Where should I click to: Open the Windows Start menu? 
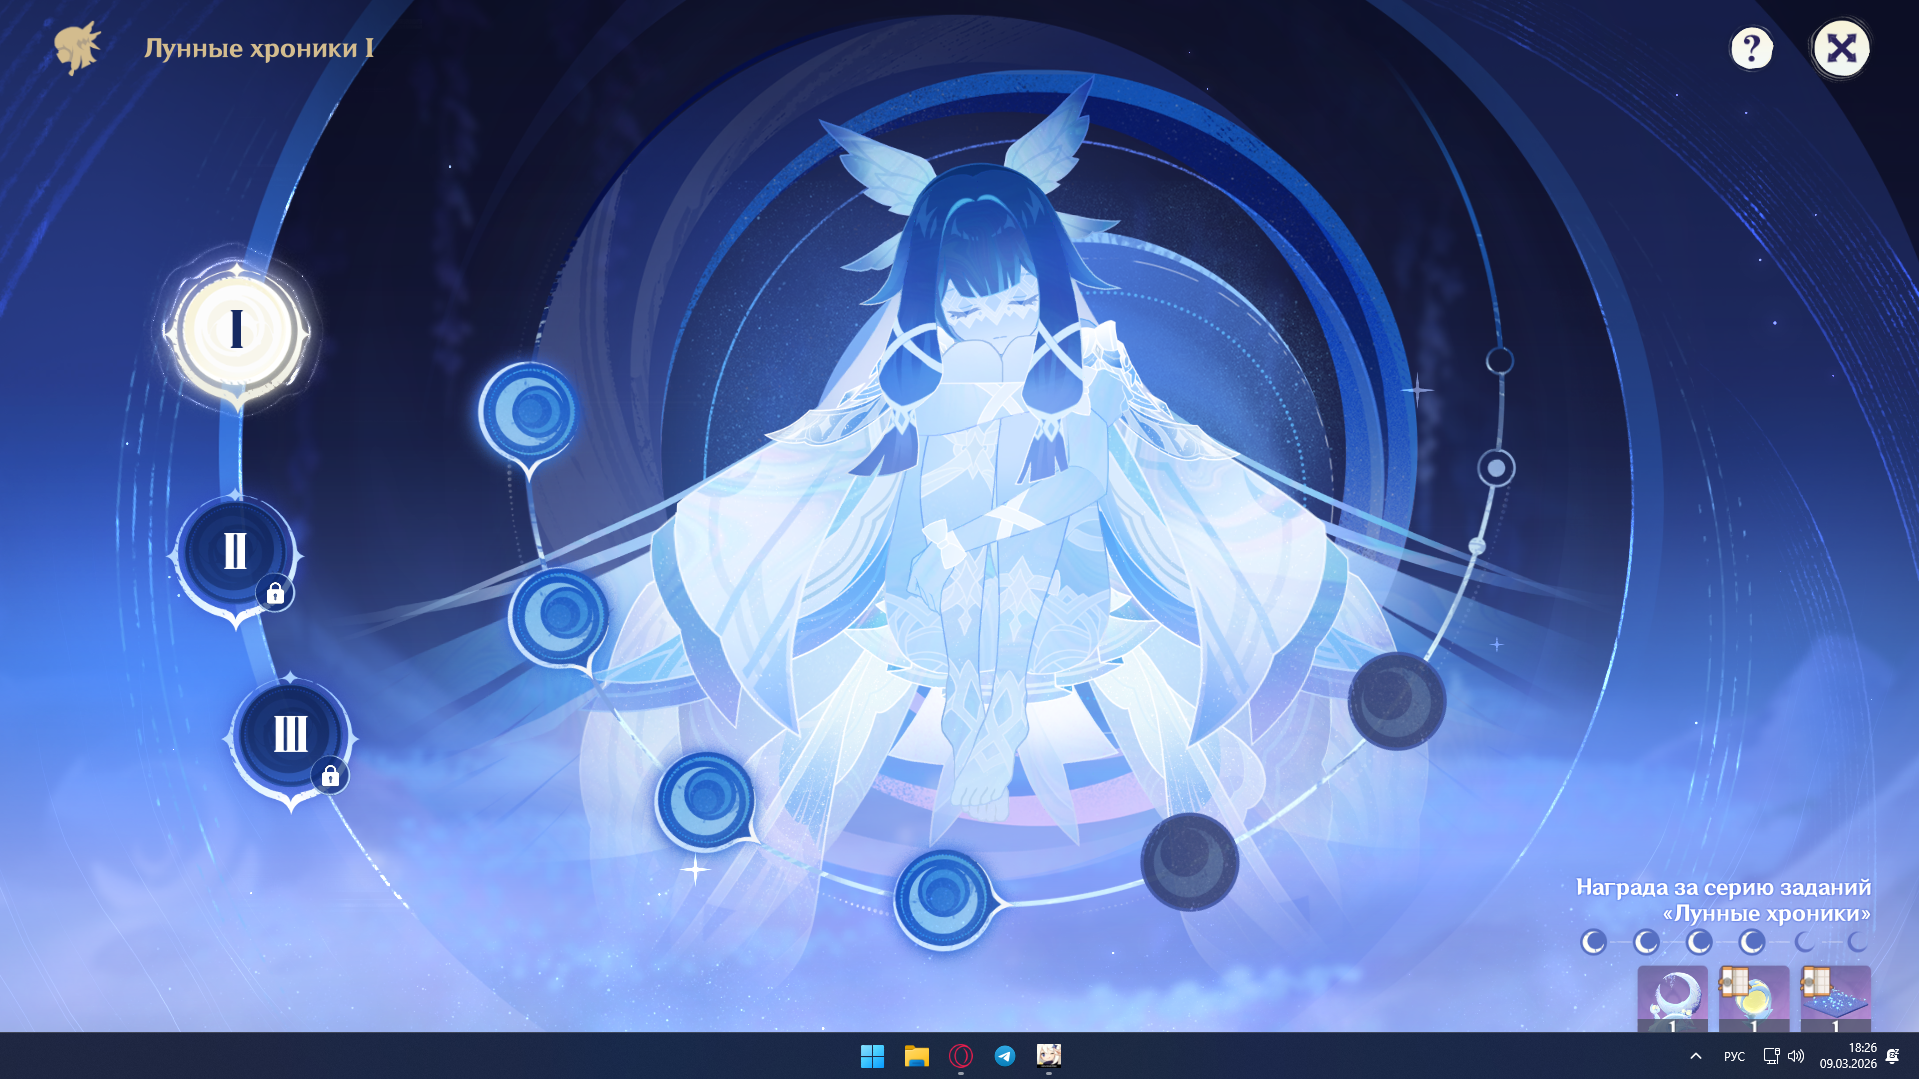point(872,1056)
